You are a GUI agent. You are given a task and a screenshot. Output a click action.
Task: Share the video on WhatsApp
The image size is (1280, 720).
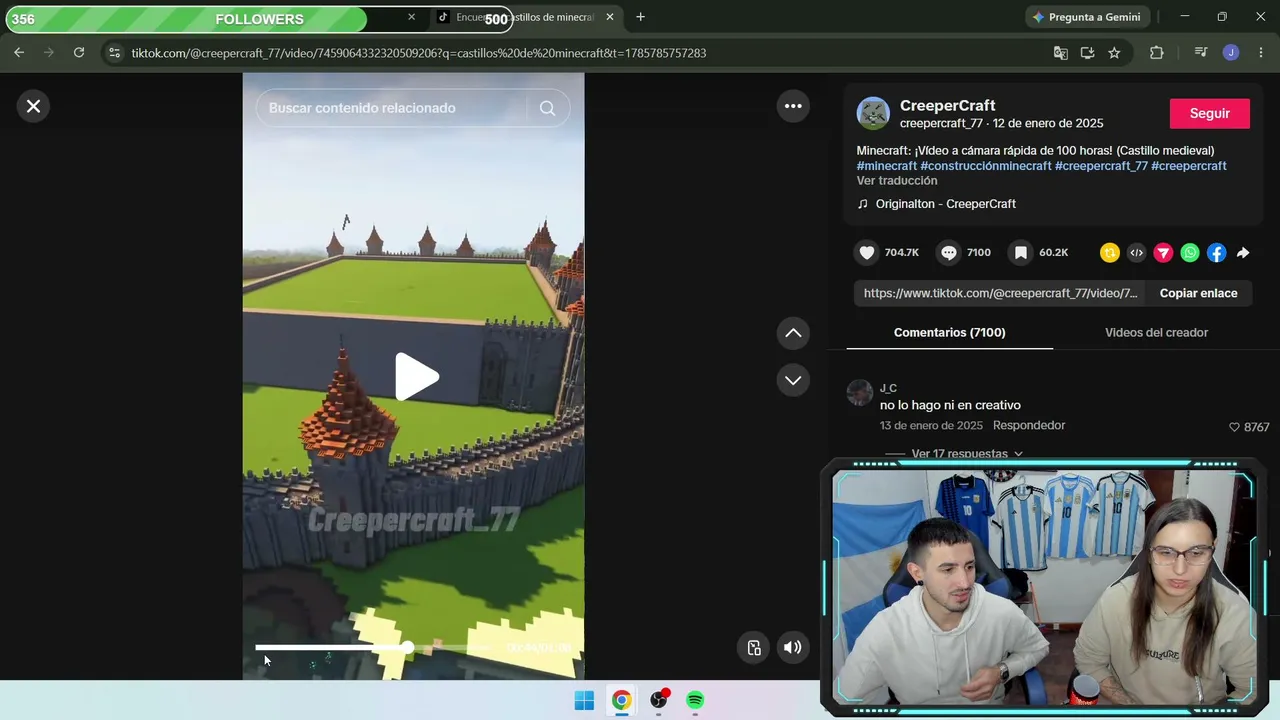coord(1190,253)
